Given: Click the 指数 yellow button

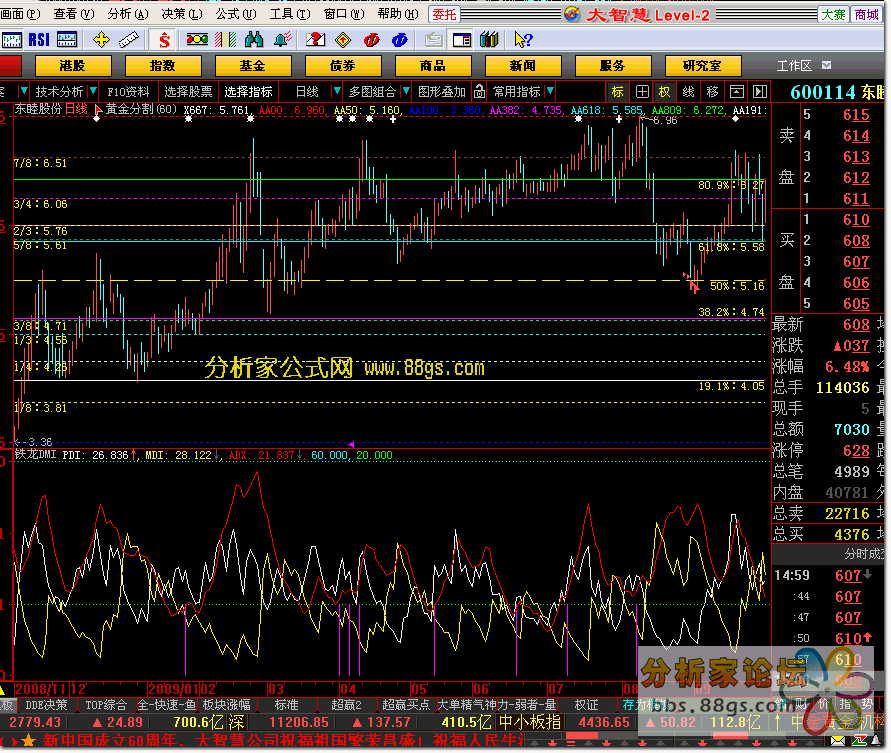Looking at the screenshot, I should coord(163,66).
